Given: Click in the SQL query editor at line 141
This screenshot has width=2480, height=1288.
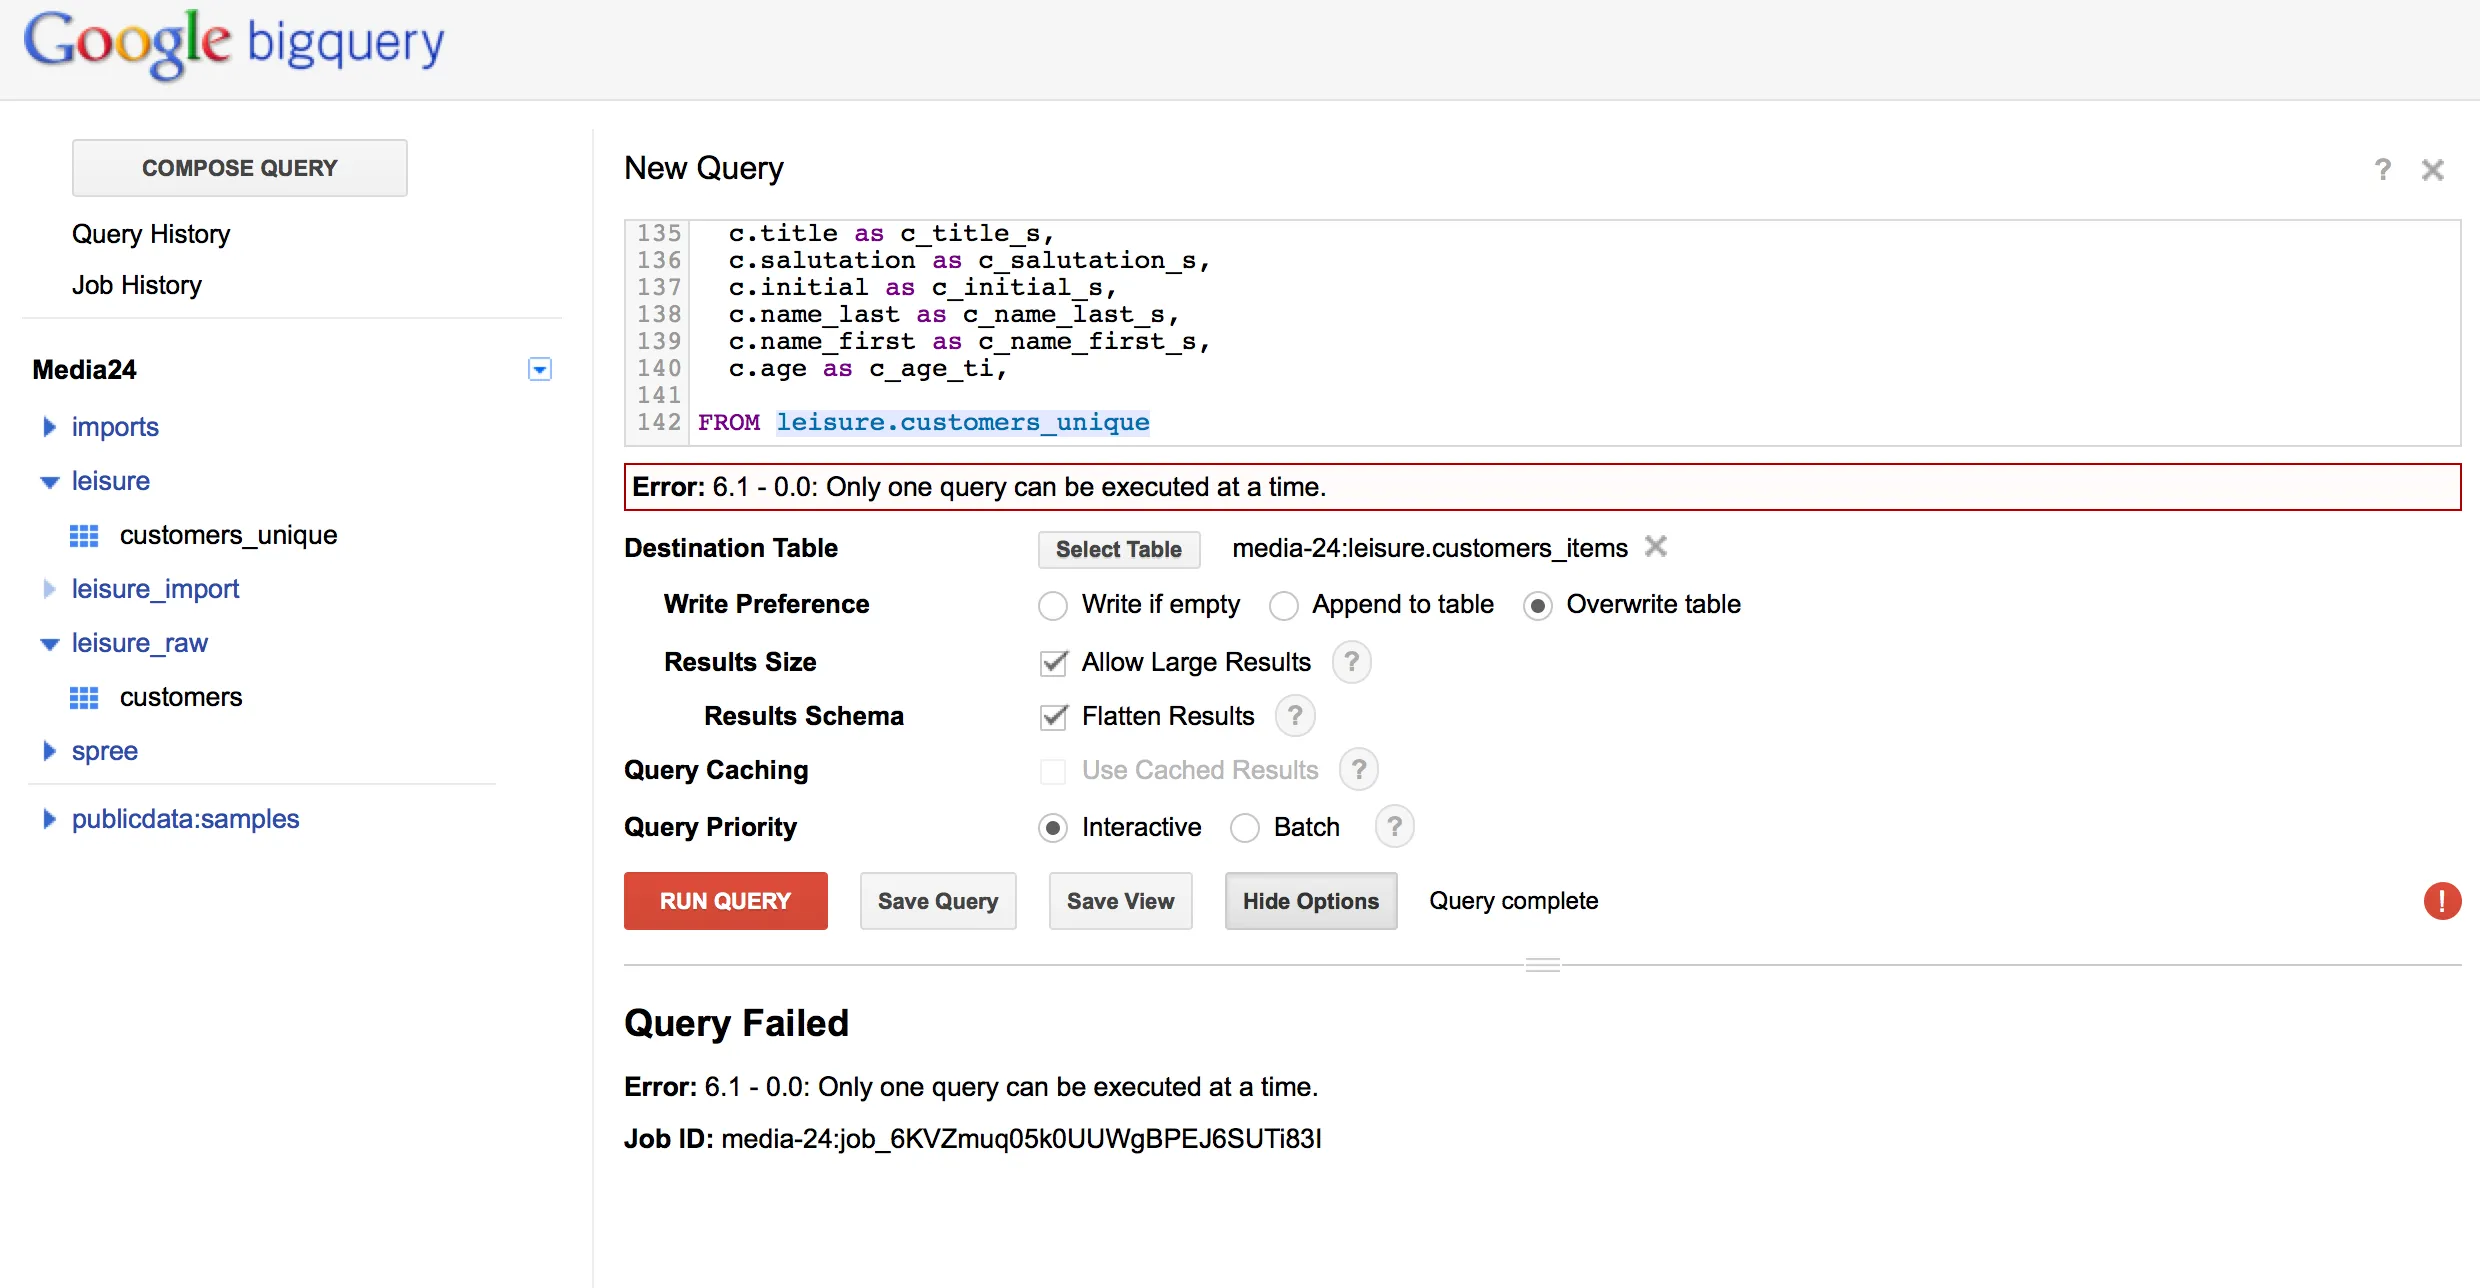Looking at the screenshot, I should pyautogui.click(x=1575, y=396).
